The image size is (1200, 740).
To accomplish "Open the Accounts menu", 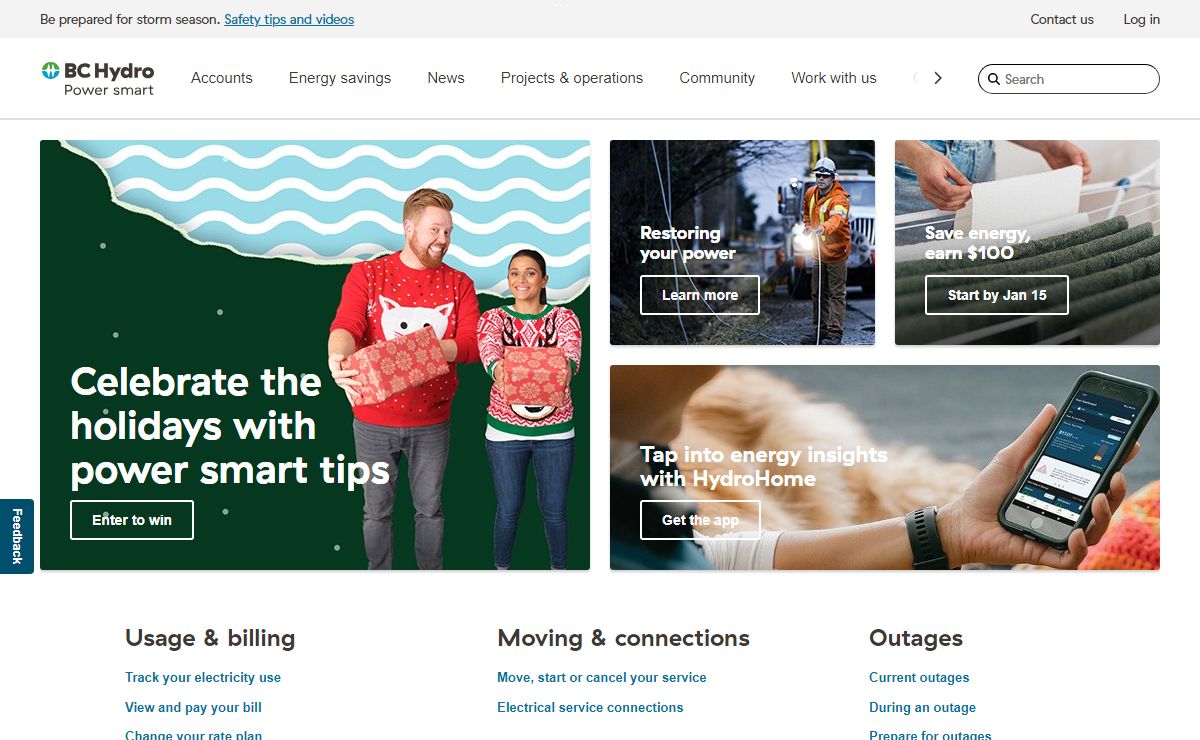I will coord(222,78).
